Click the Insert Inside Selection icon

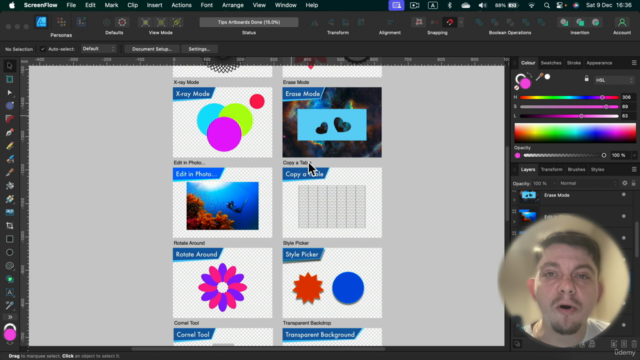coord(596,22)
